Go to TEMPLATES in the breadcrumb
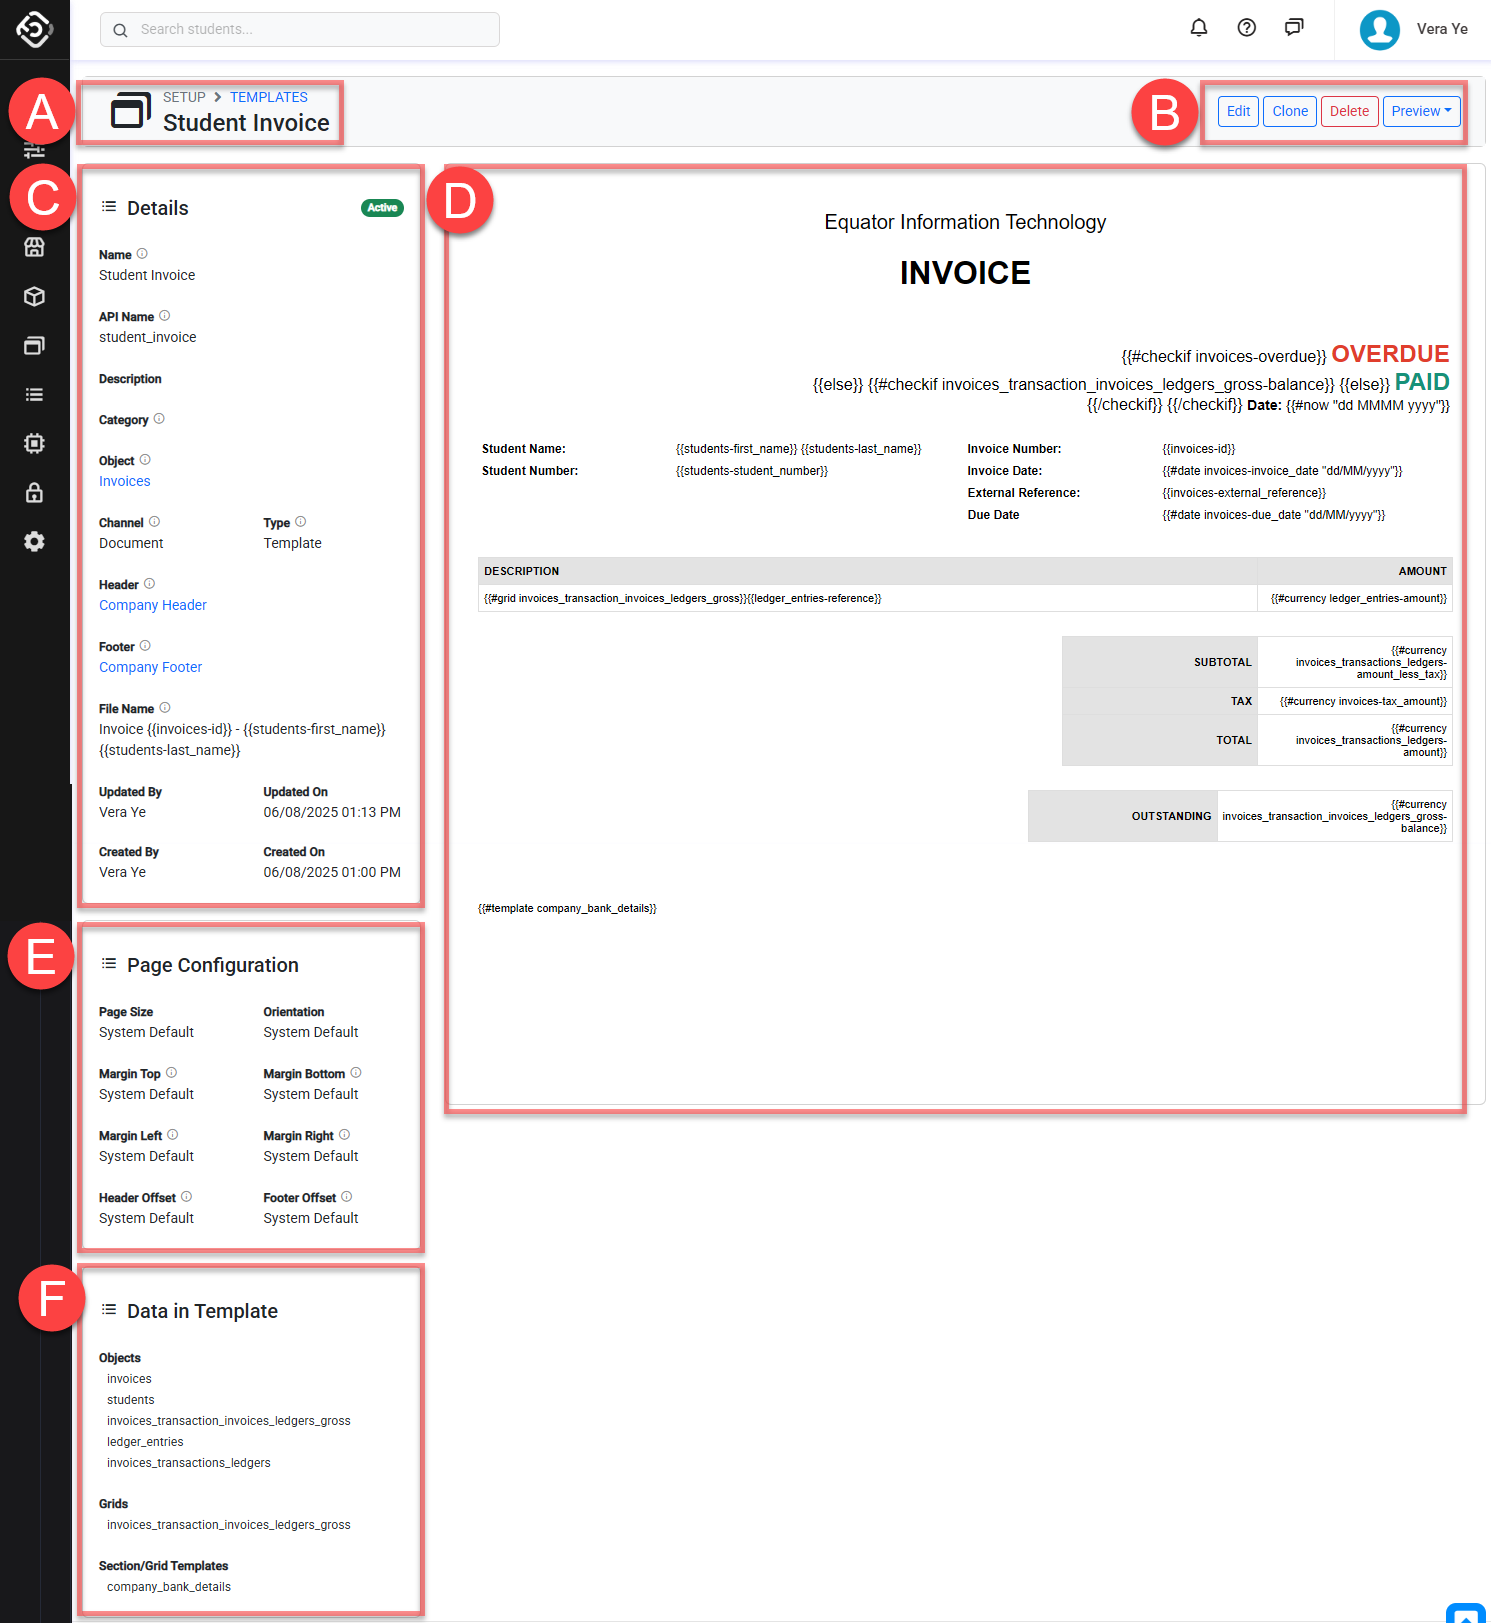The width and height of the screenshot is (1491, 1623). point(268,97)
